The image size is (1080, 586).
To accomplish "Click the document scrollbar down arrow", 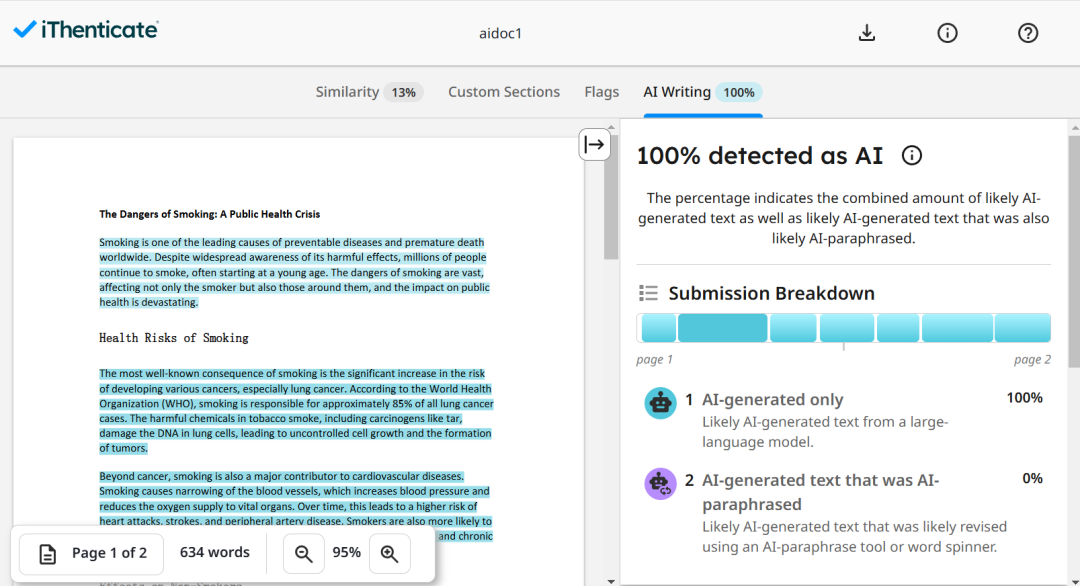I will click(x=611, y=581).
